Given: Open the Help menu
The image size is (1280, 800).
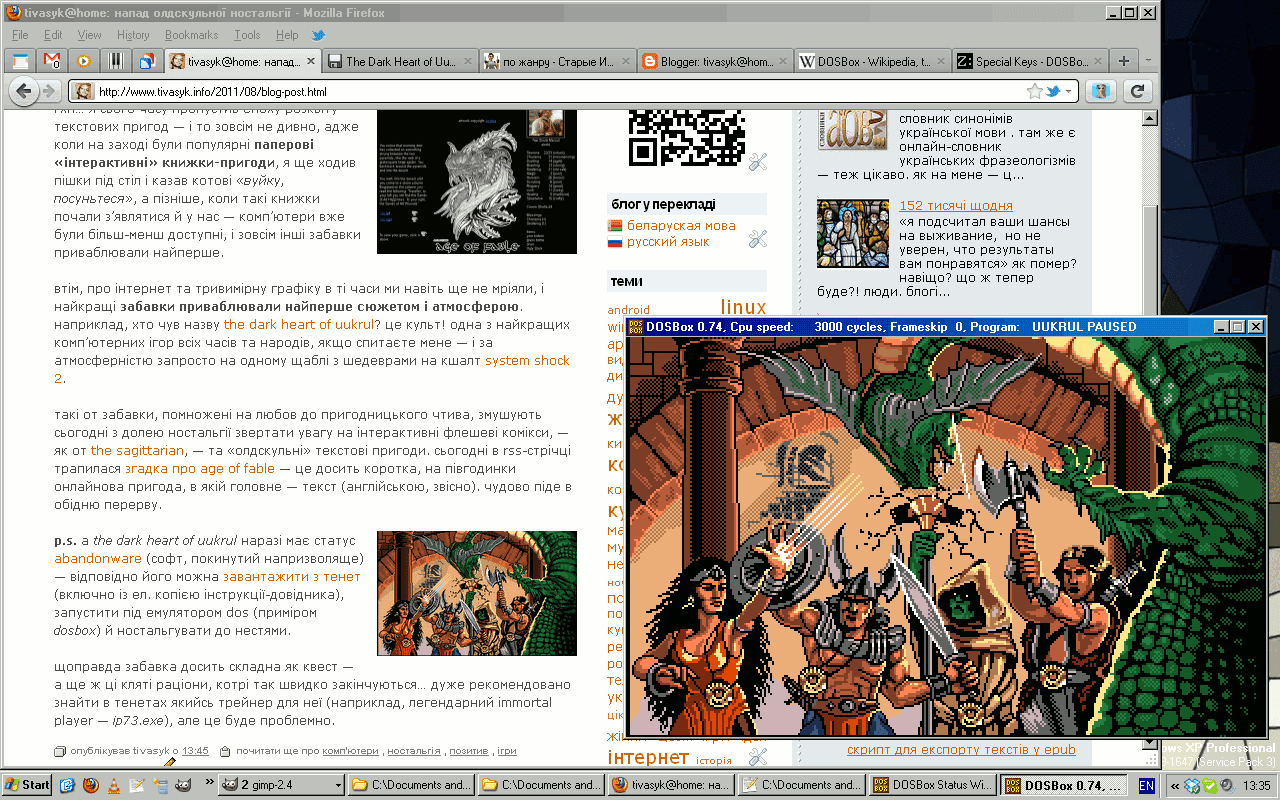Looking at the screenshot, I should (287, 35).
